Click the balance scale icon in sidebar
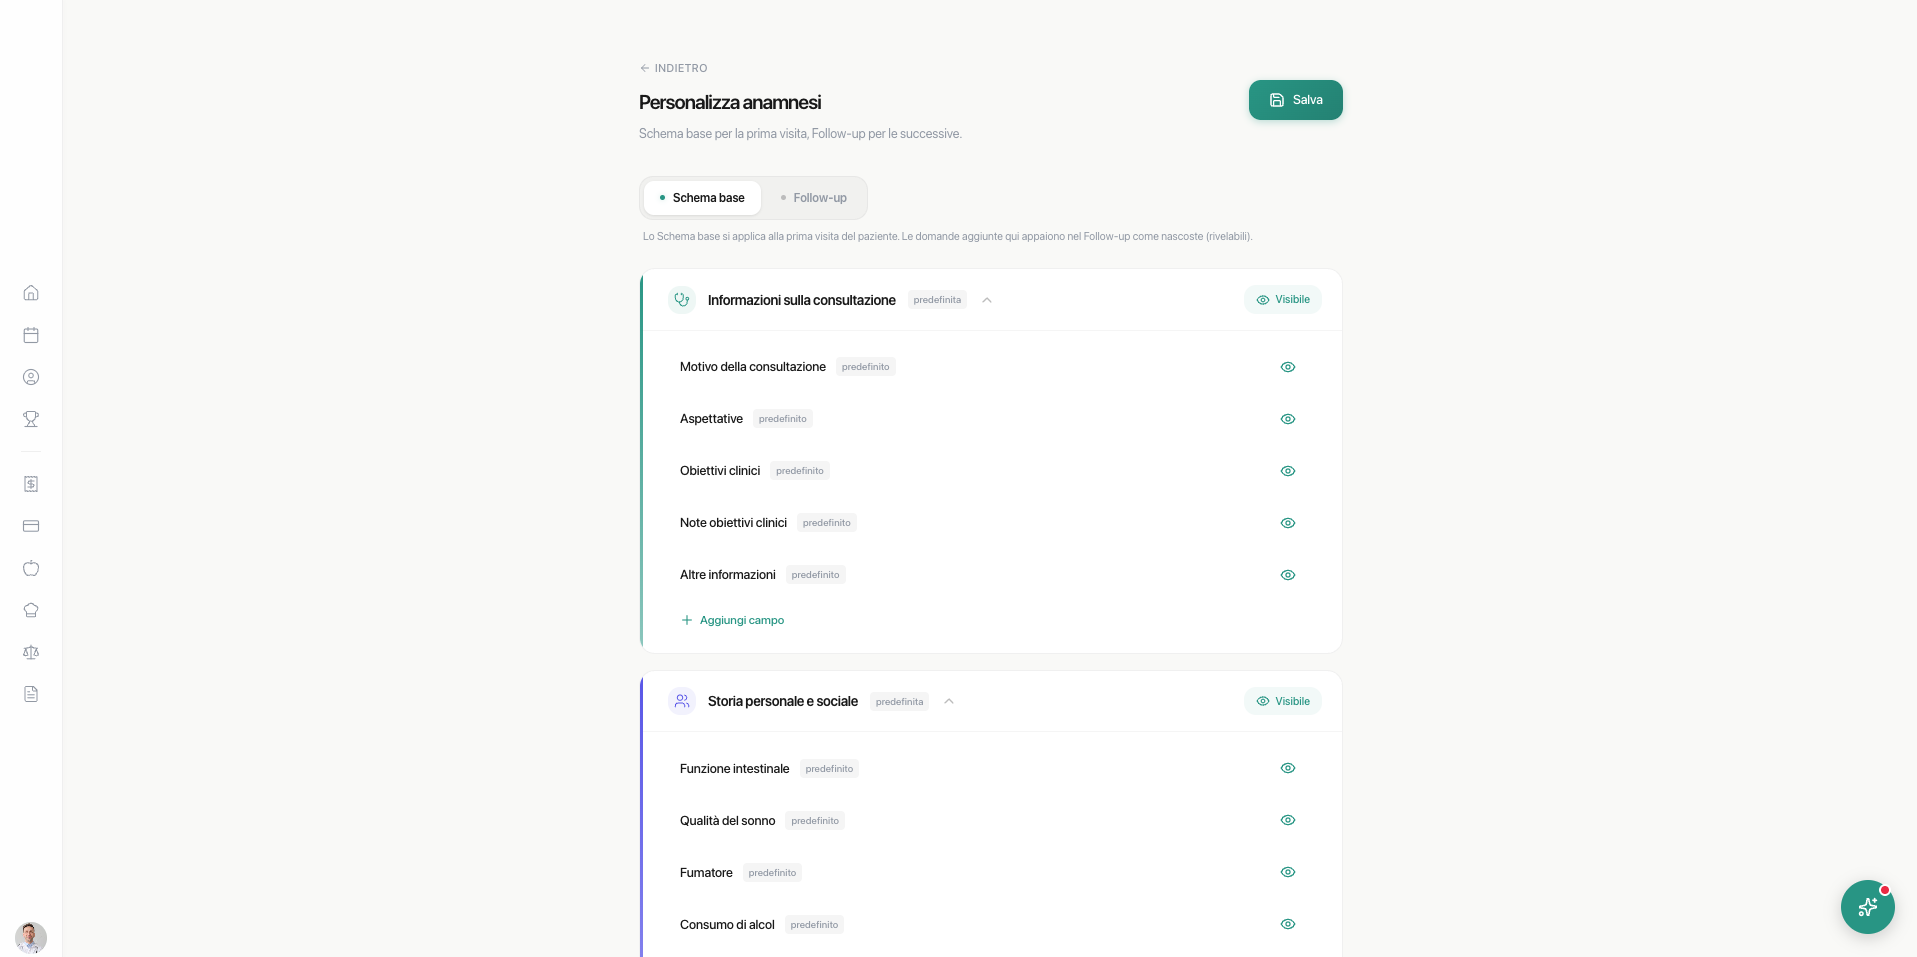 31,652
